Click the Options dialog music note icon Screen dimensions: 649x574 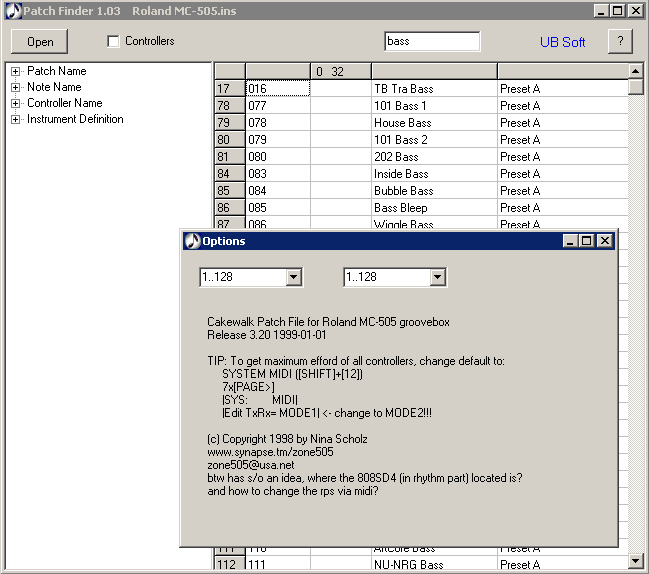(192, 241)
